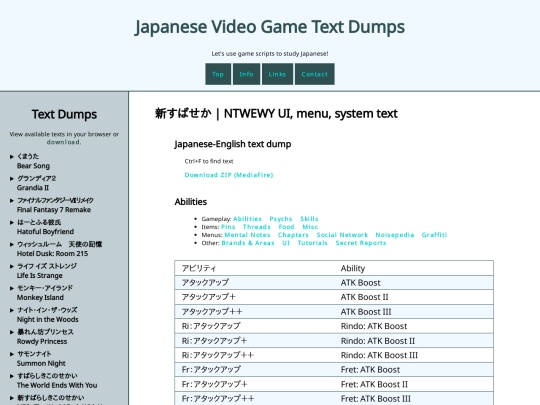Expand the Summon Night entry
Screen dimensions: 540x405
12,354
